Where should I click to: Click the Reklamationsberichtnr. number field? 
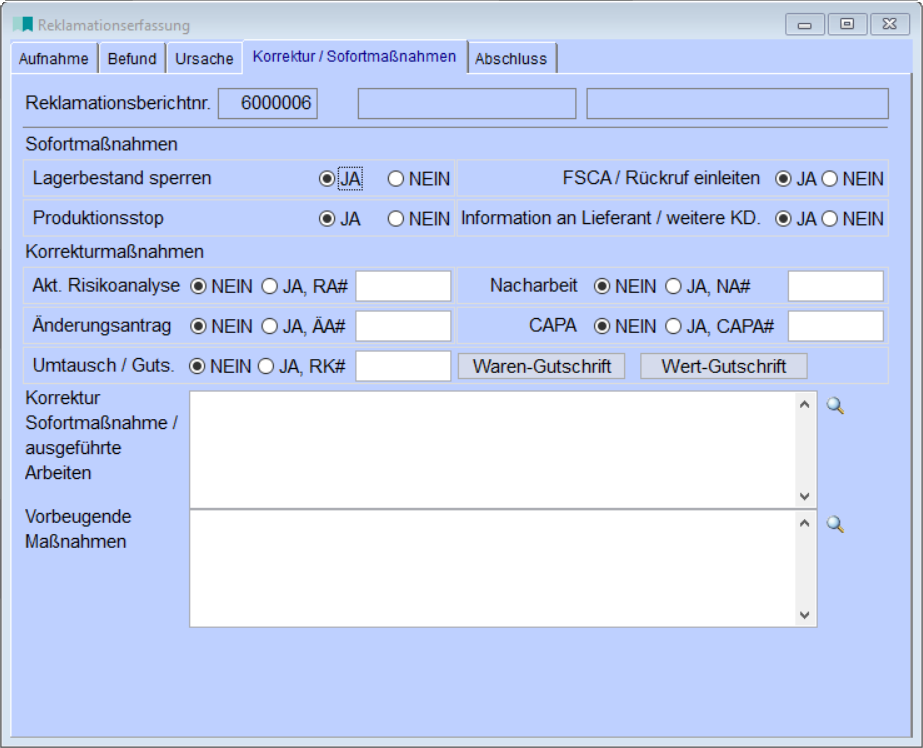tap(267, 103)
